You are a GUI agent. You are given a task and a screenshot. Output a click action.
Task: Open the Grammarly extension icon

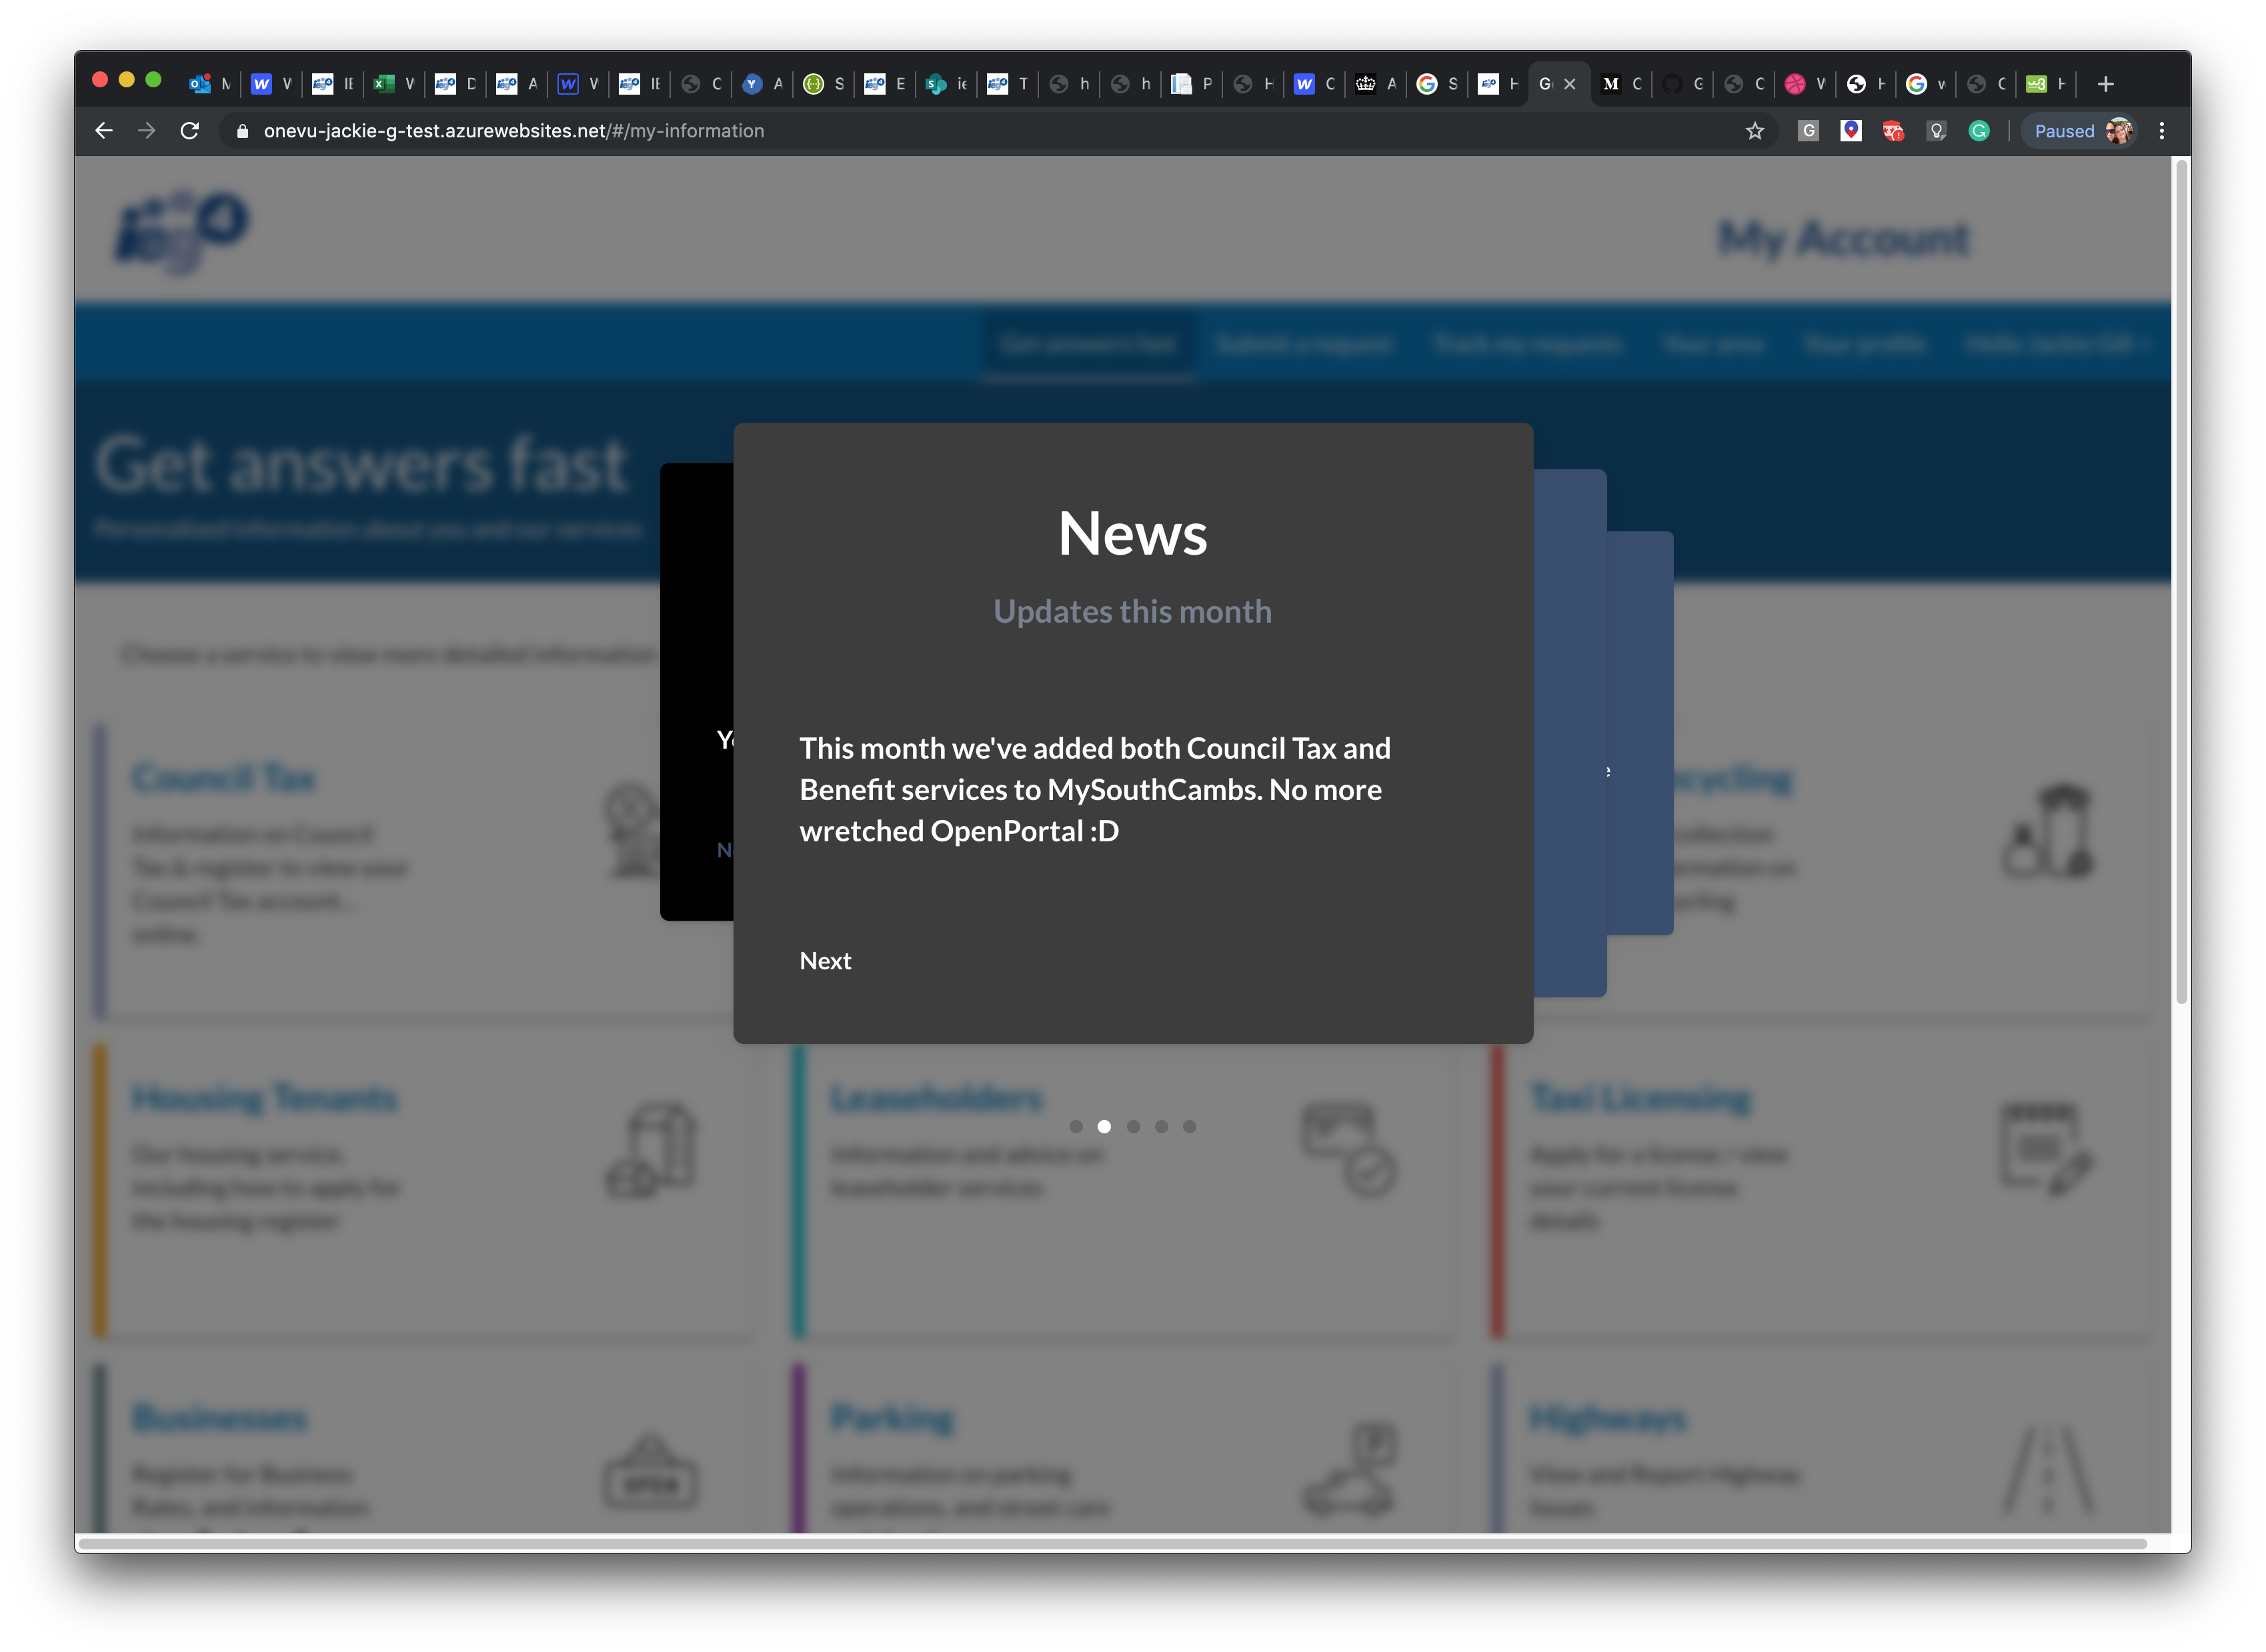point(1978,131)
